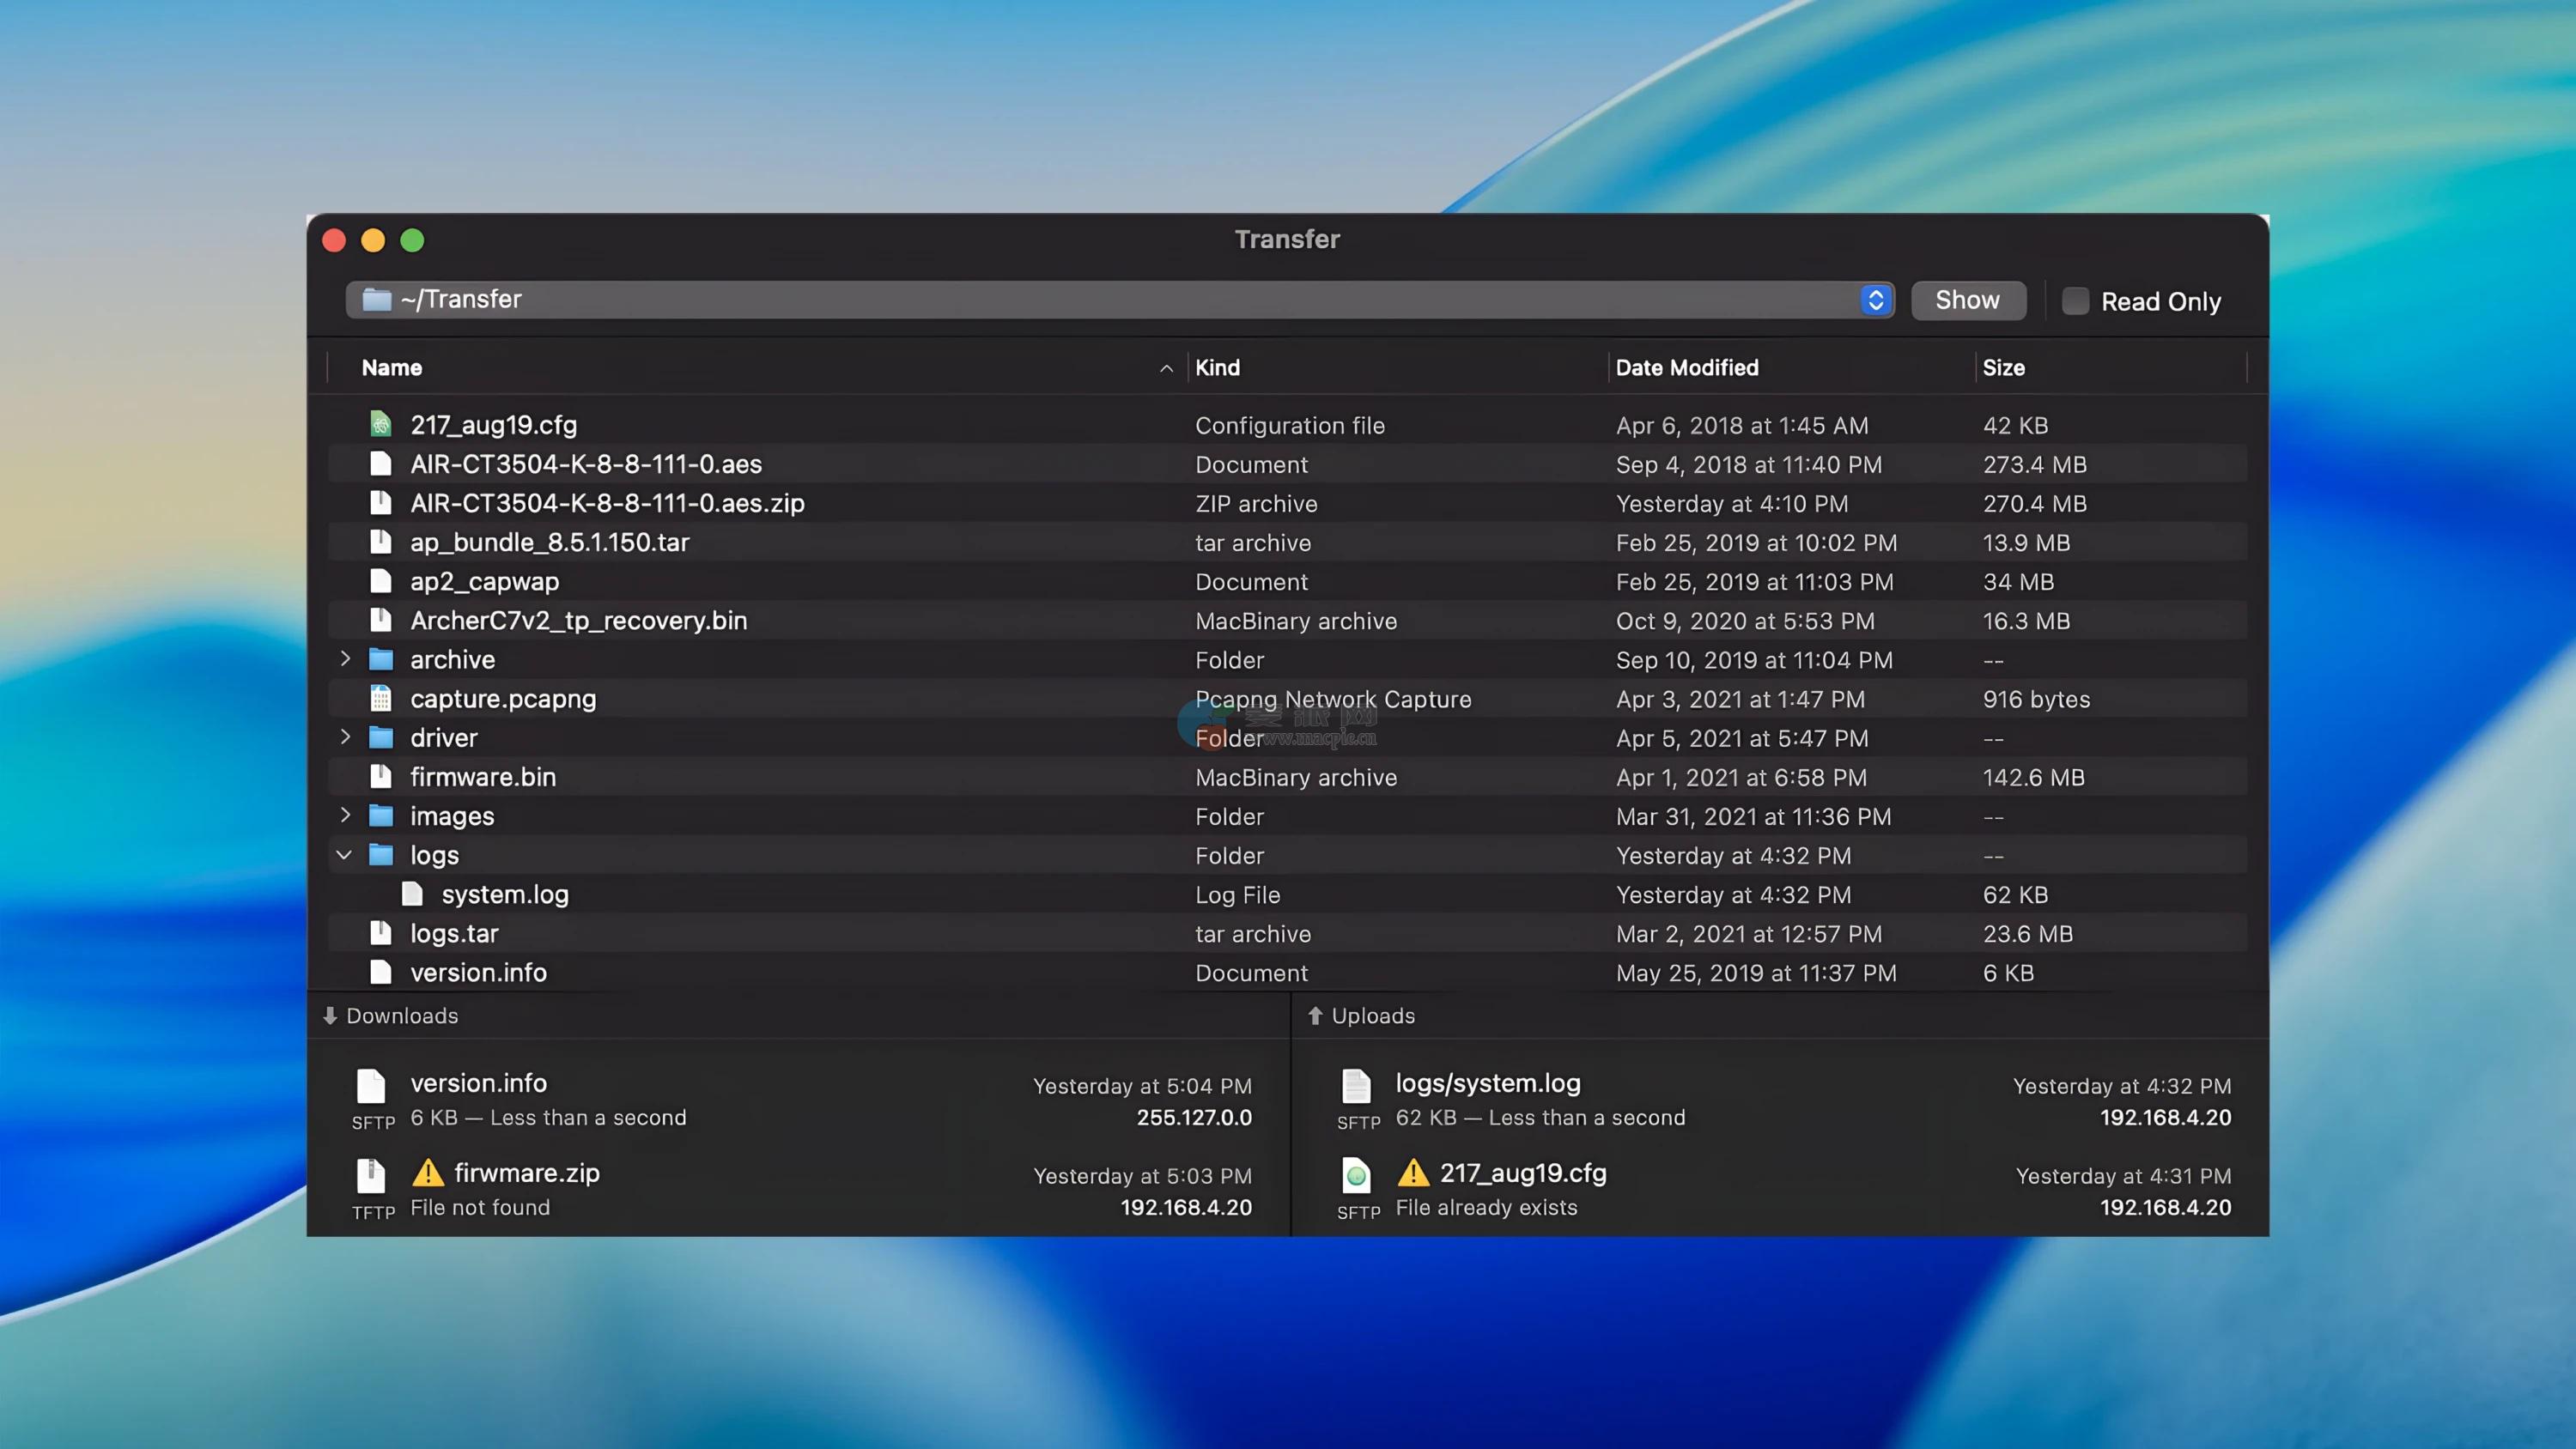2576x1449 pixels.
Task: Expand the driver folder disclosure arrow
Action: [345, 737]
